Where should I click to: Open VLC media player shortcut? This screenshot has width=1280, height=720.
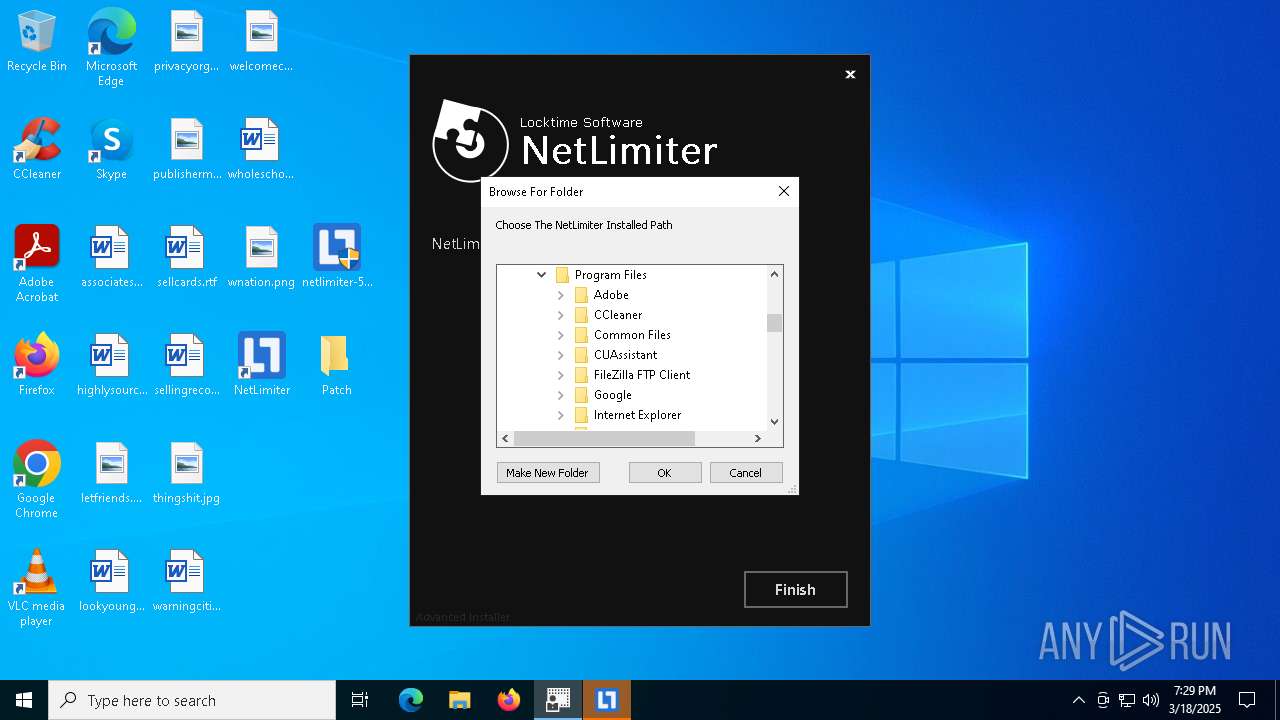[37, 588]
